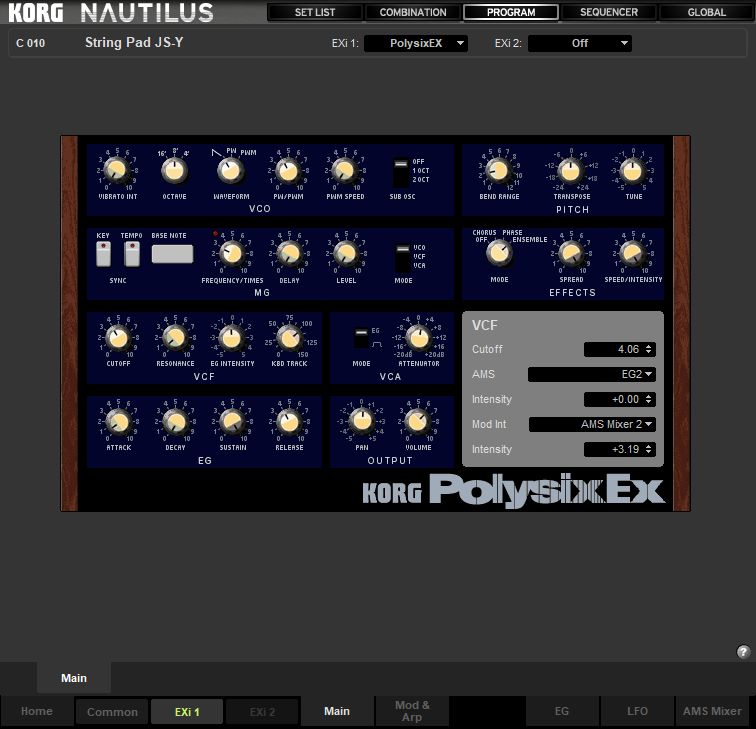This screenshot has height=729, width=756.
Task: Open the Mod & Arp tab
Action: coord(412,711)
